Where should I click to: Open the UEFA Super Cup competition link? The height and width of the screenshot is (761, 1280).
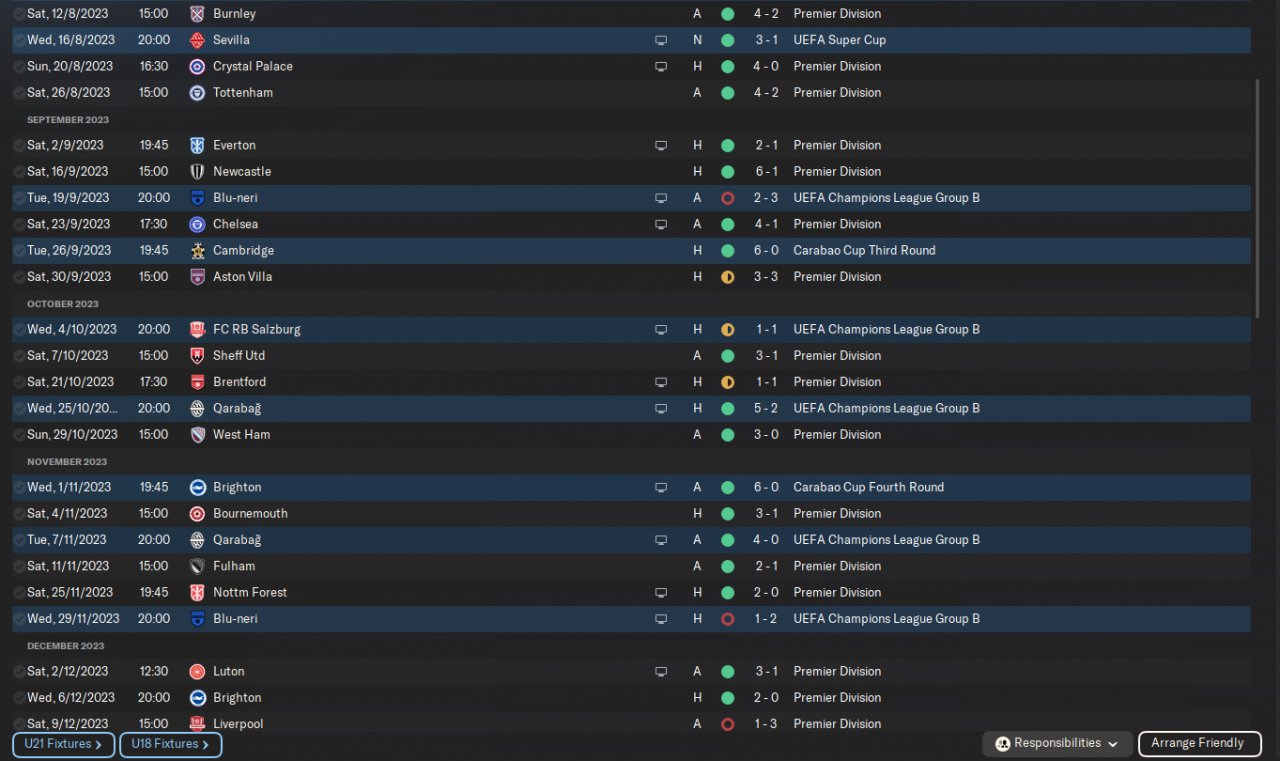coord(839,40)
